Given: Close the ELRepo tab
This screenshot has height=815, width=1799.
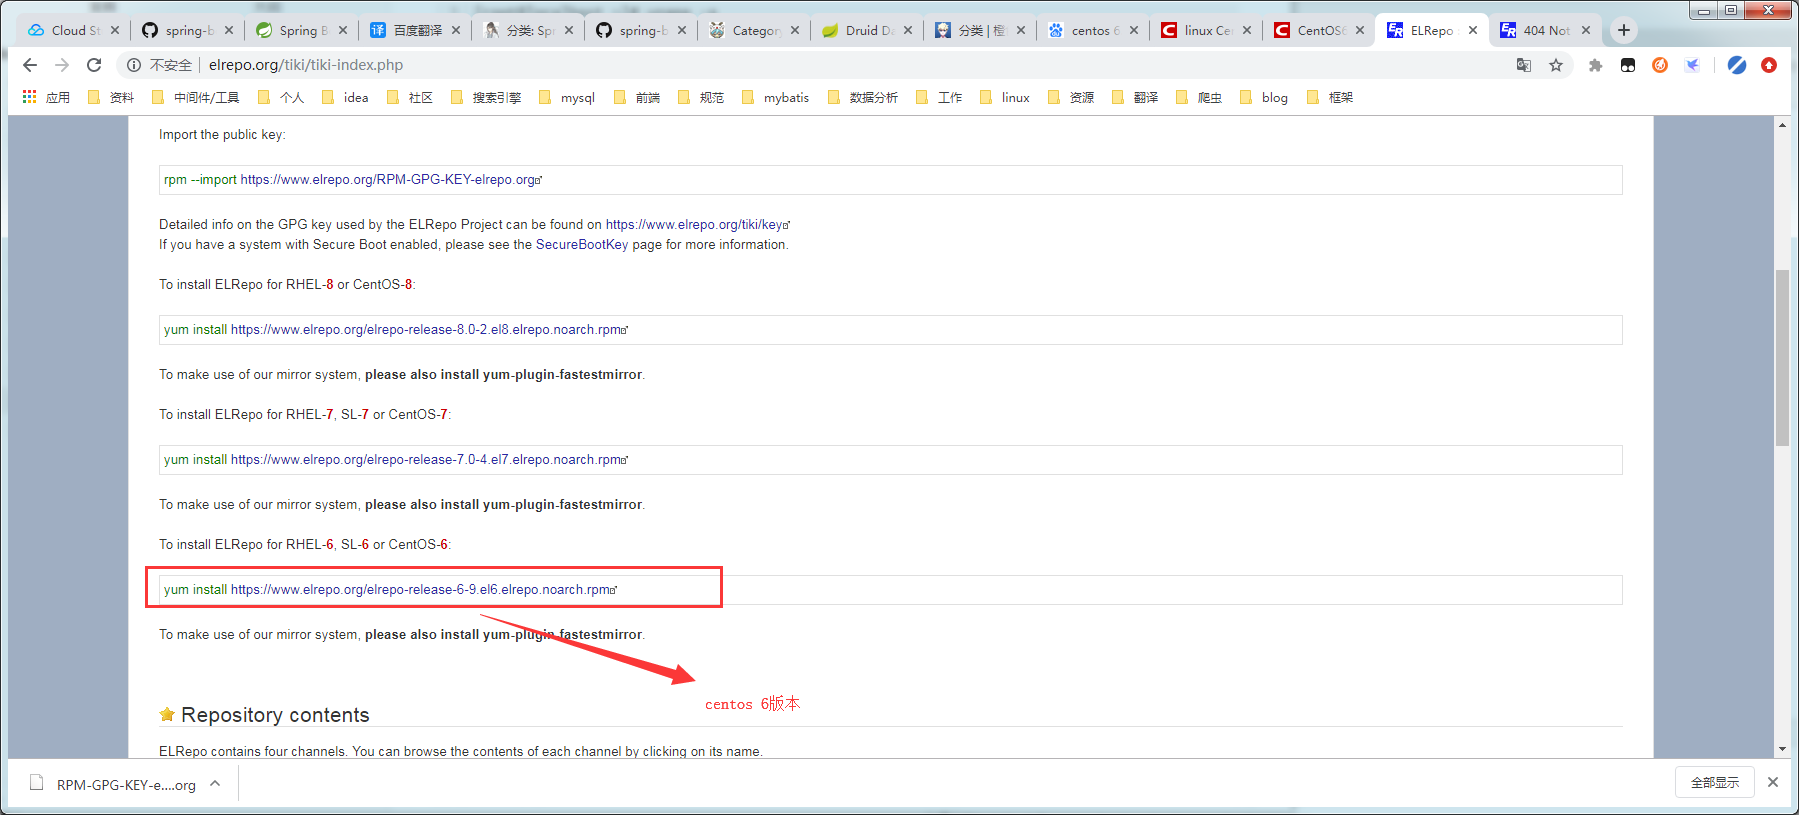Looking at the screenshot, I should click(1473, 30).
